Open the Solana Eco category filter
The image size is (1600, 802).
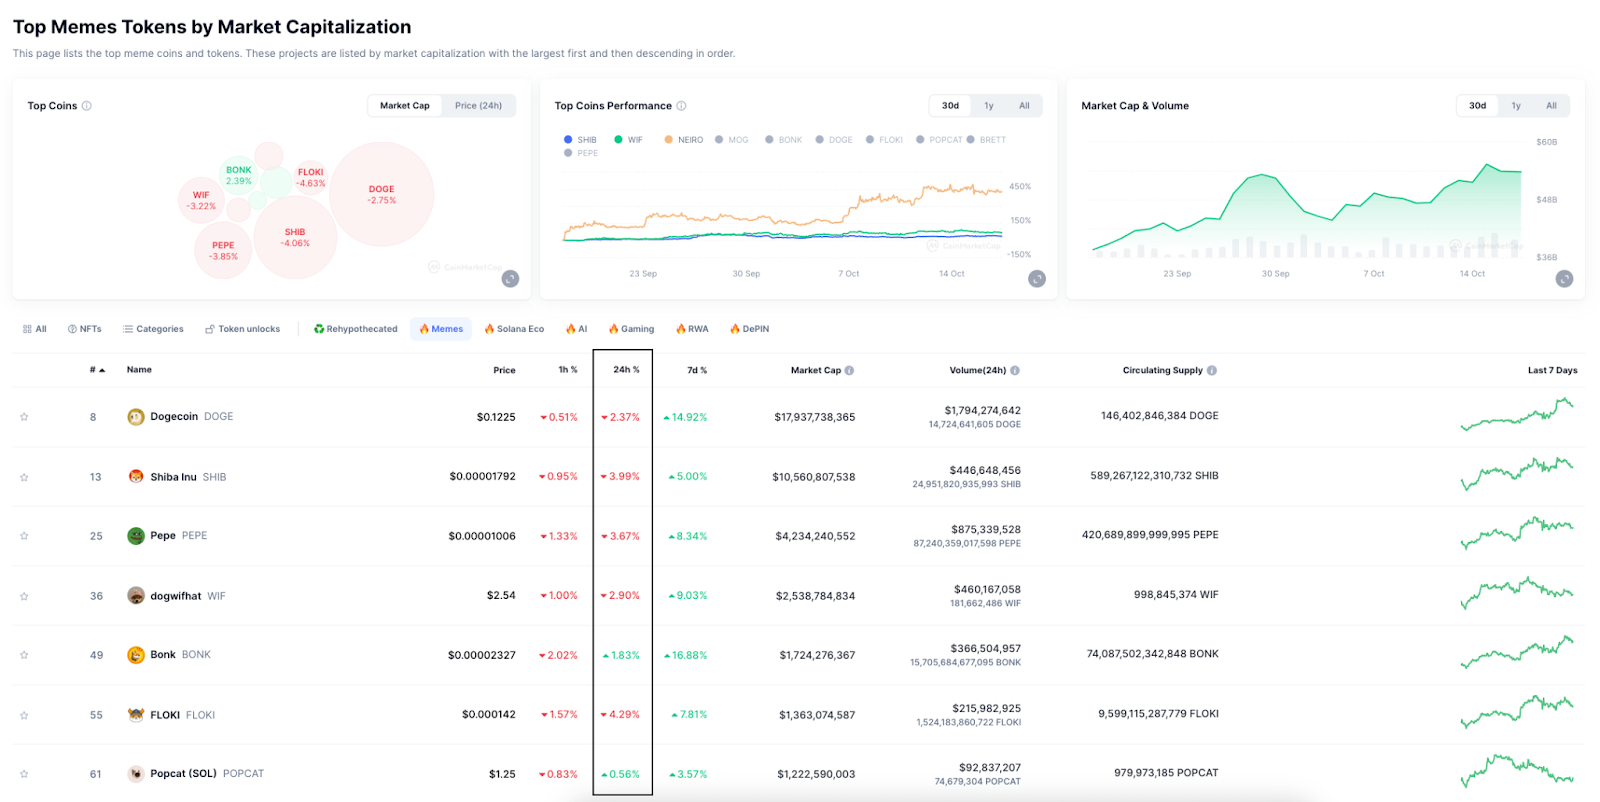click(514, 329)
